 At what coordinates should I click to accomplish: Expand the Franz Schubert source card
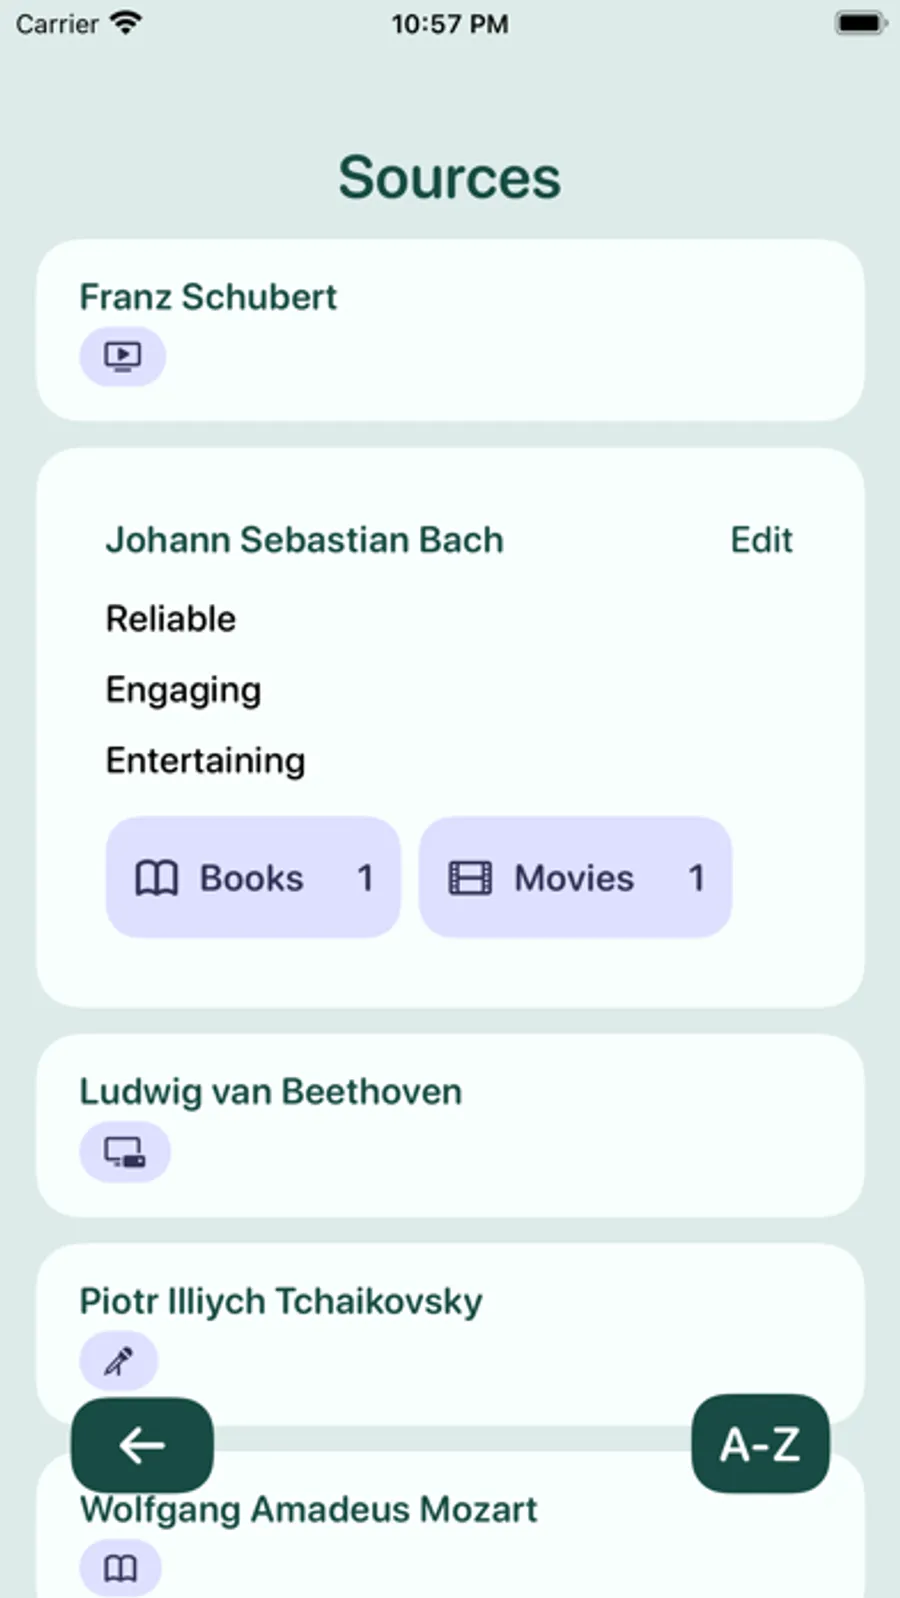(450, 330)
